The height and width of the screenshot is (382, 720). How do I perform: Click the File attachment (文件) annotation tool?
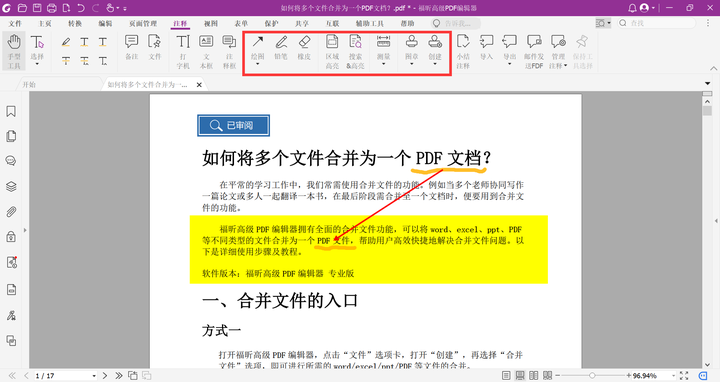coord(155,47)
